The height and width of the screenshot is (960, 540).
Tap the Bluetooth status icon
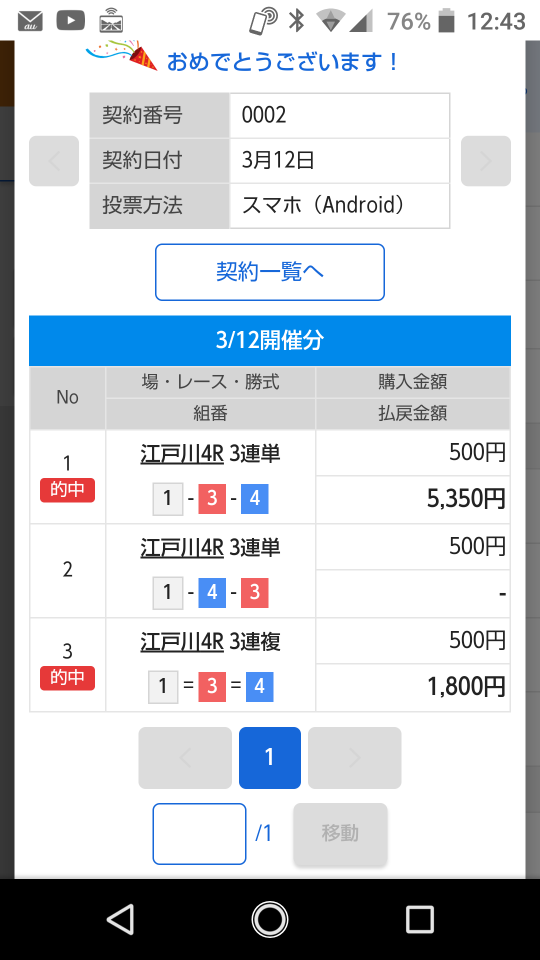click(x=297, y=21)
